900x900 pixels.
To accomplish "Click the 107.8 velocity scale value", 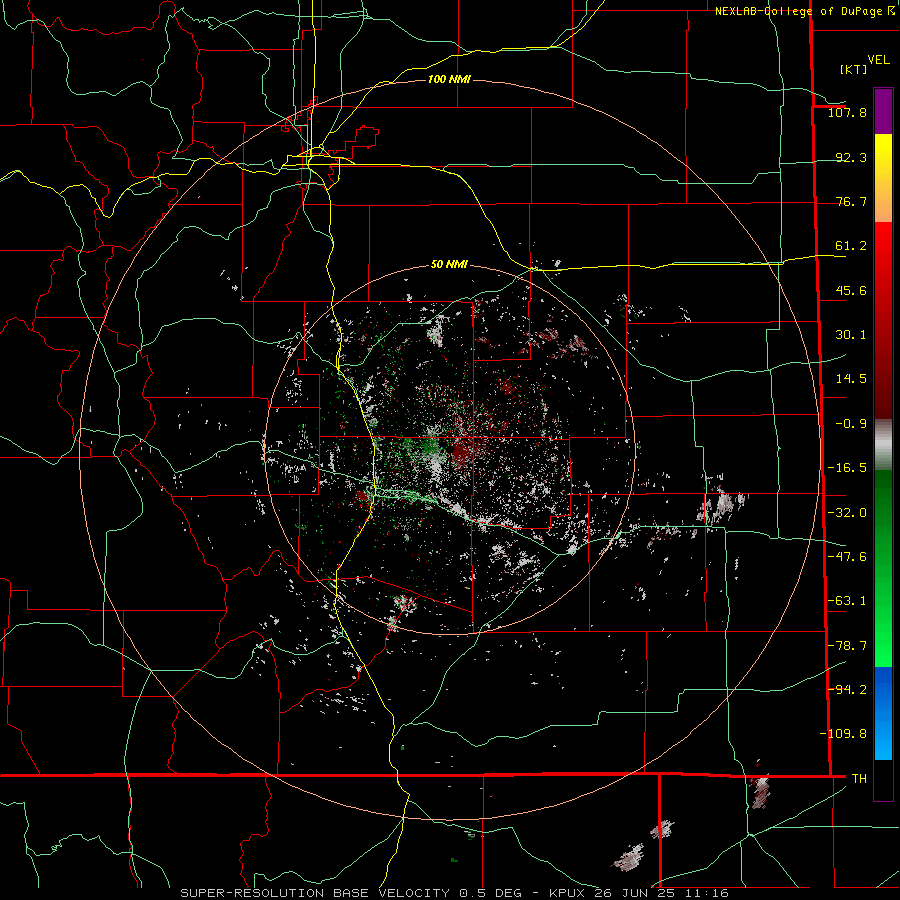I will [847, 112].
